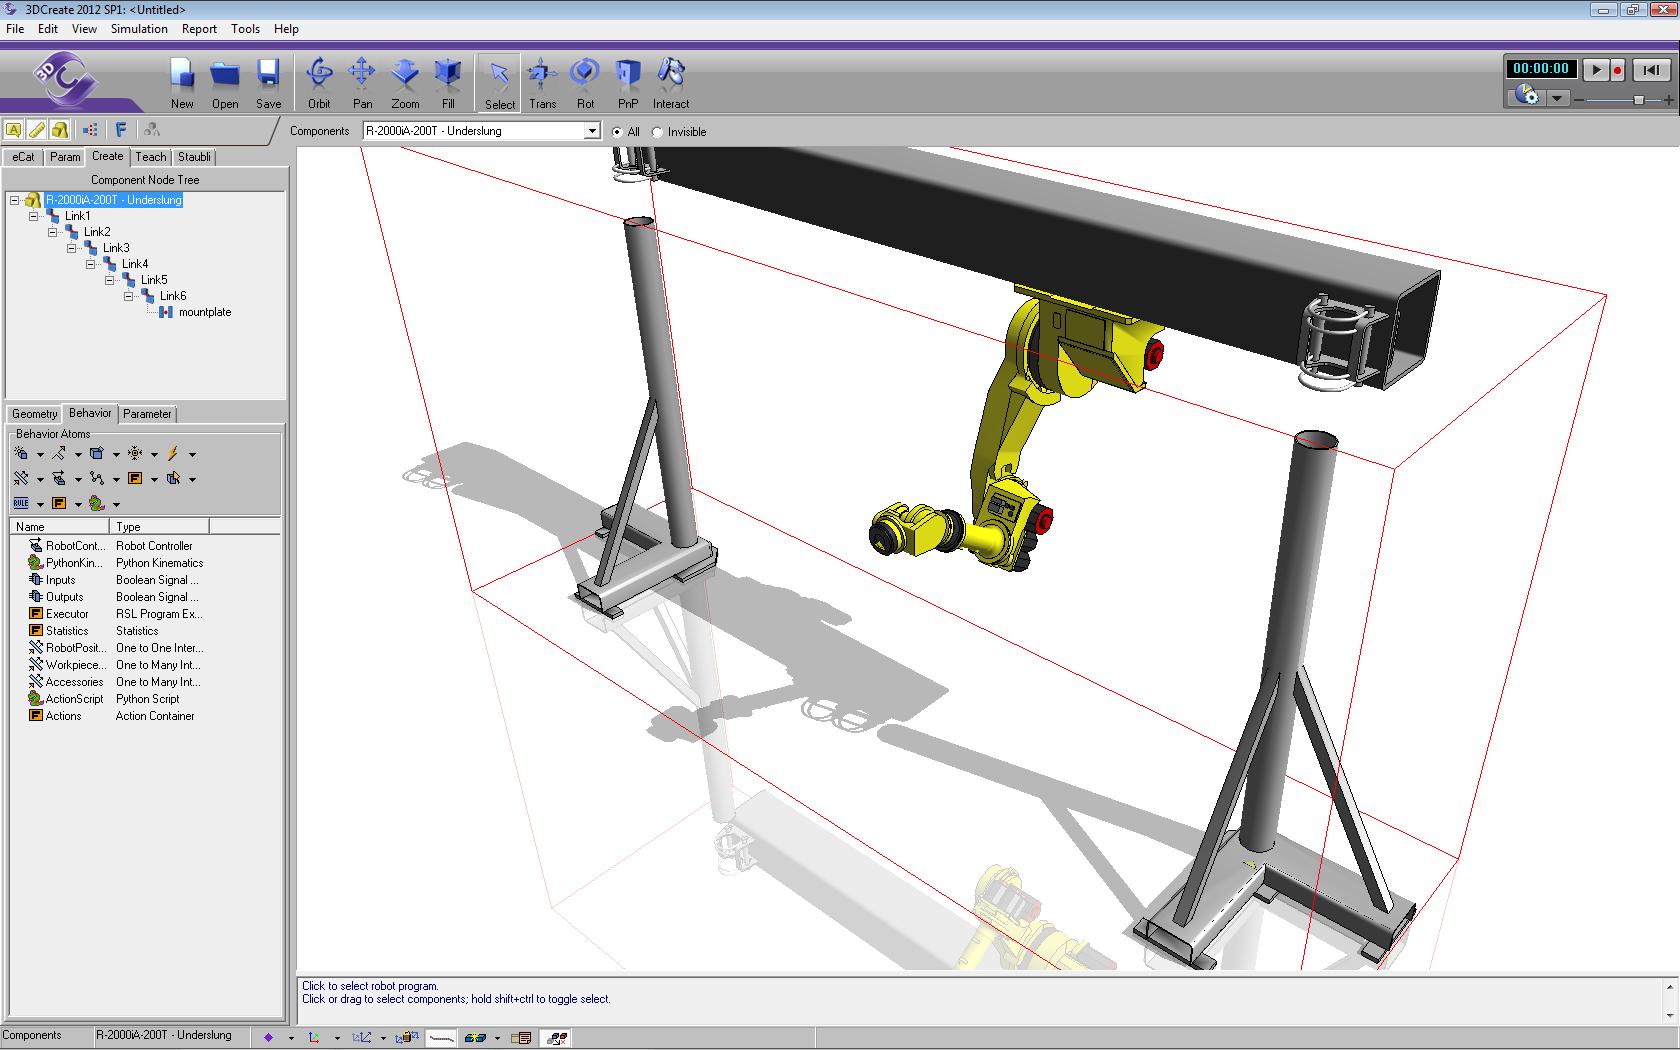Click the Type column header

(x=159, y=527)
